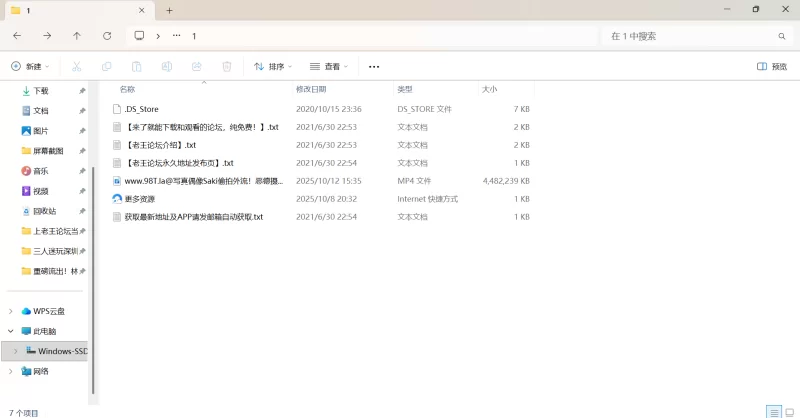Switch to details view in status bar
Viewport: 800px width, 418px height.
point(773,411)
